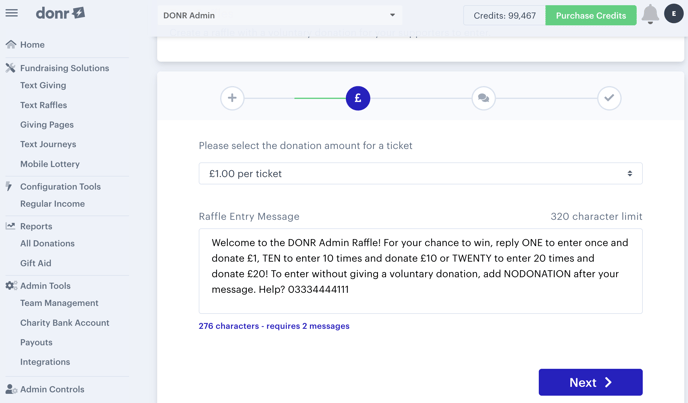The height and width of the screenshot is (403, 688).
Task: Click the Credits: 99,467 display
Action: coord(505,15)
